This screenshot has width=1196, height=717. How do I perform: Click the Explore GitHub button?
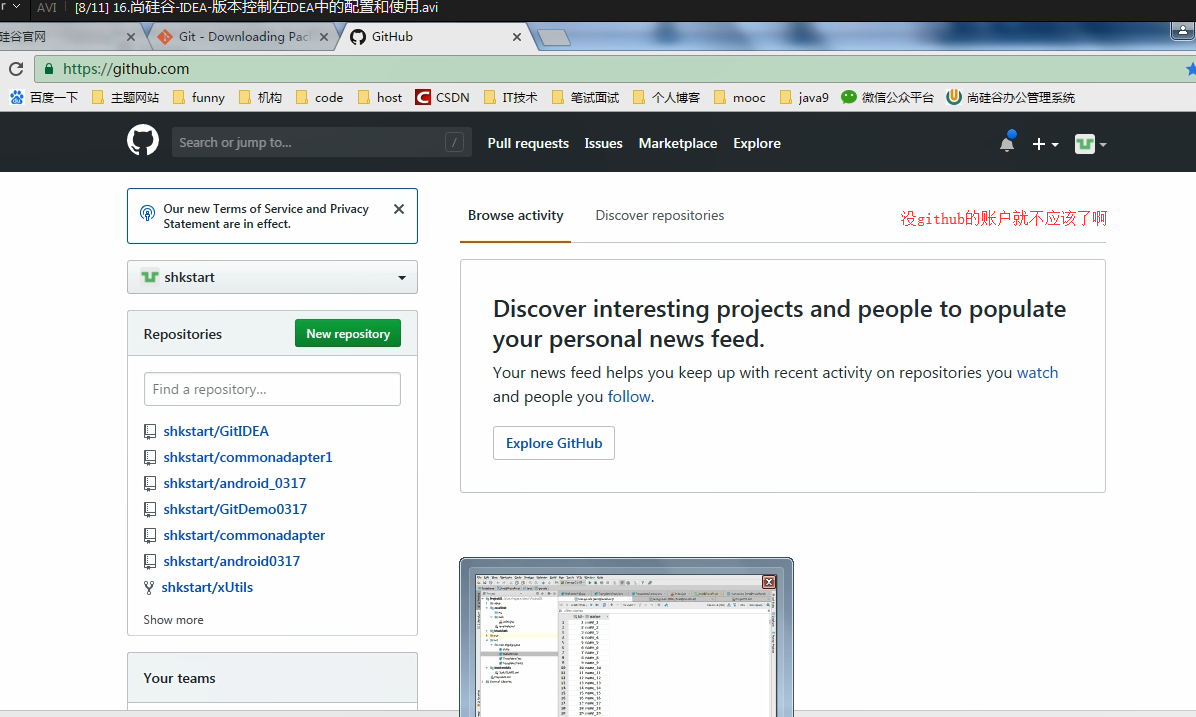click(x=554, y=443)
